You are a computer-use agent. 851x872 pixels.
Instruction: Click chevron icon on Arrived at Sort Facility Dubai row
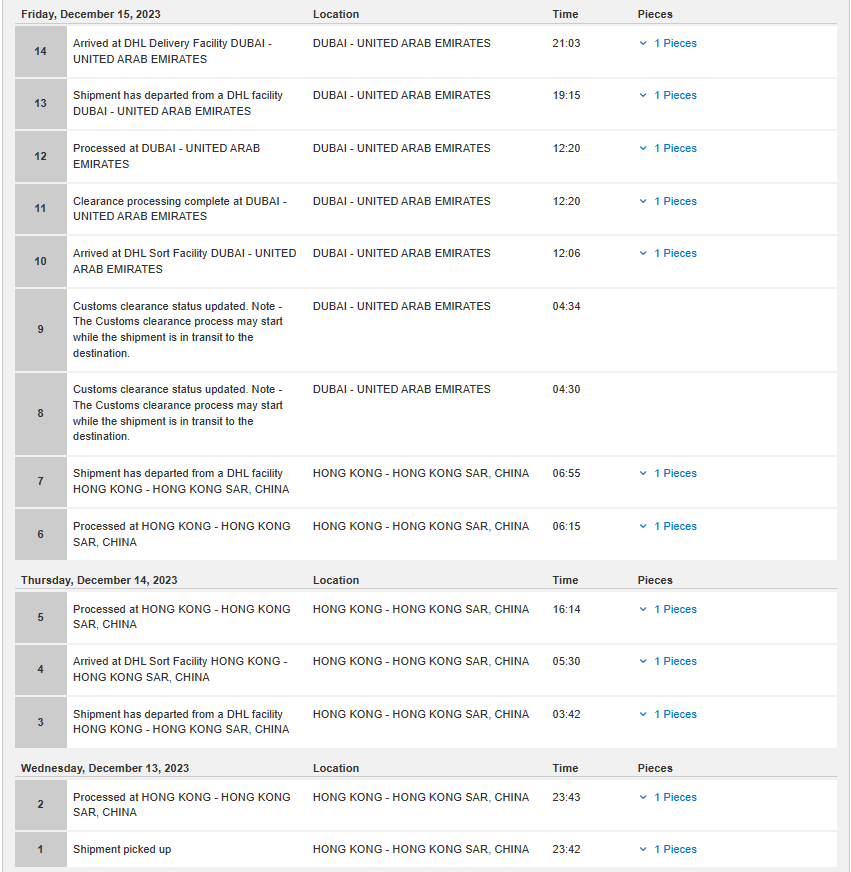point(643,254)
